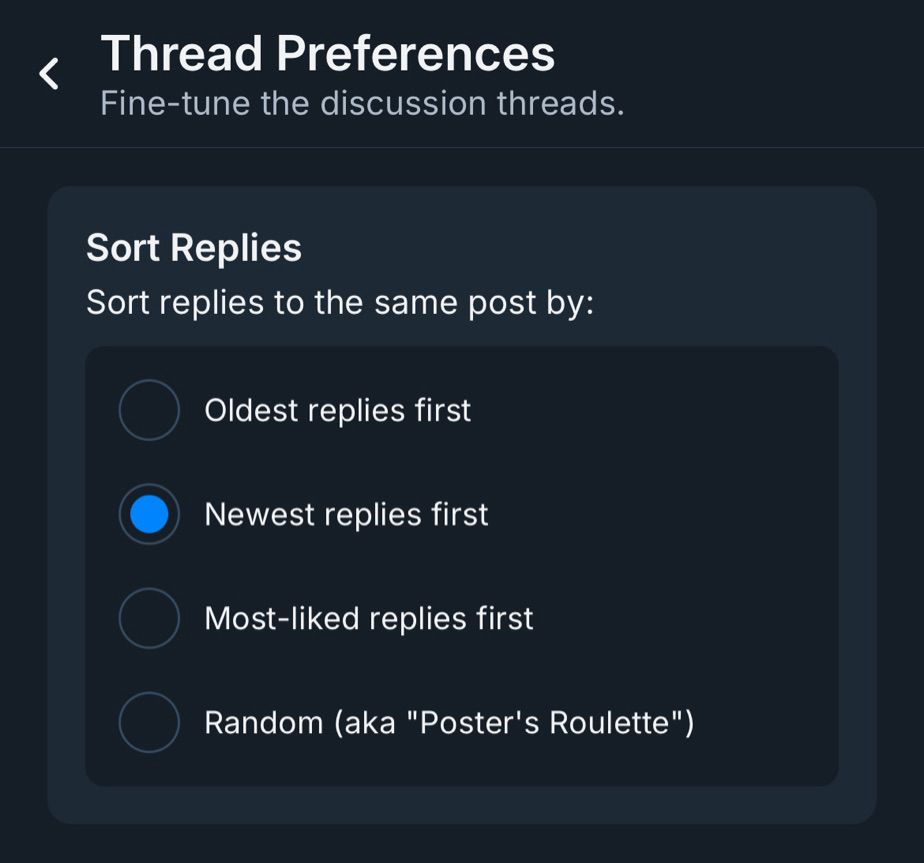Click the "Oldest replies first" label text
This screenshot has width=924, height=863.
coord(337,410)
